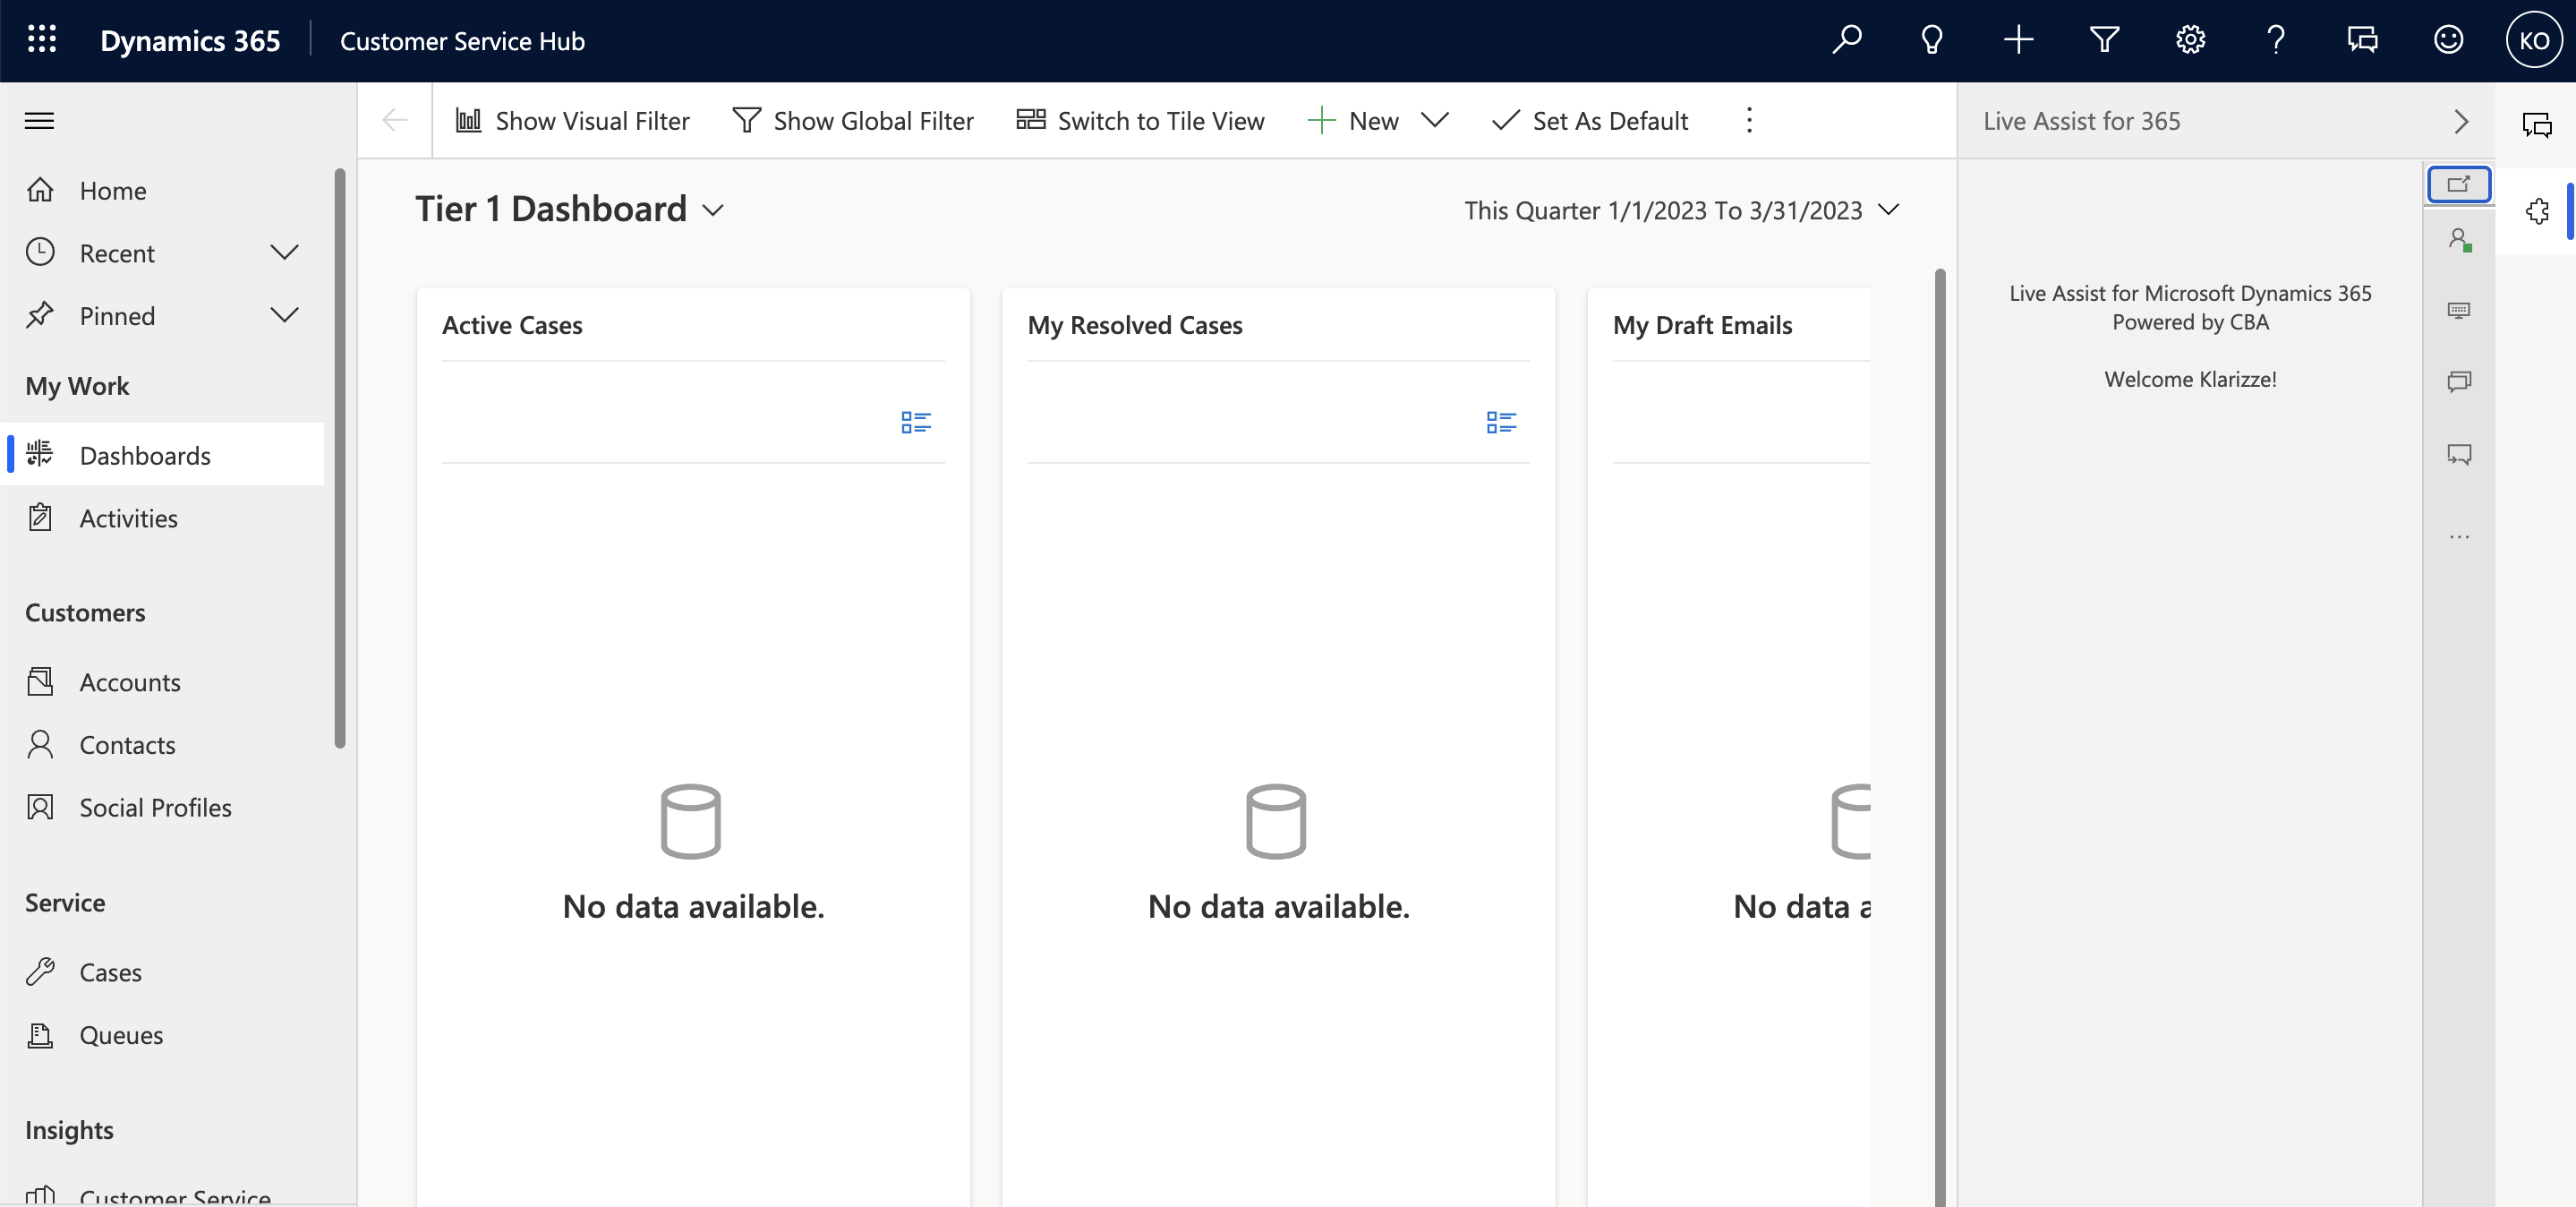Collapse the site map hamburger menu
The image size is (2576, 1207).
click(x=39, y=121)
